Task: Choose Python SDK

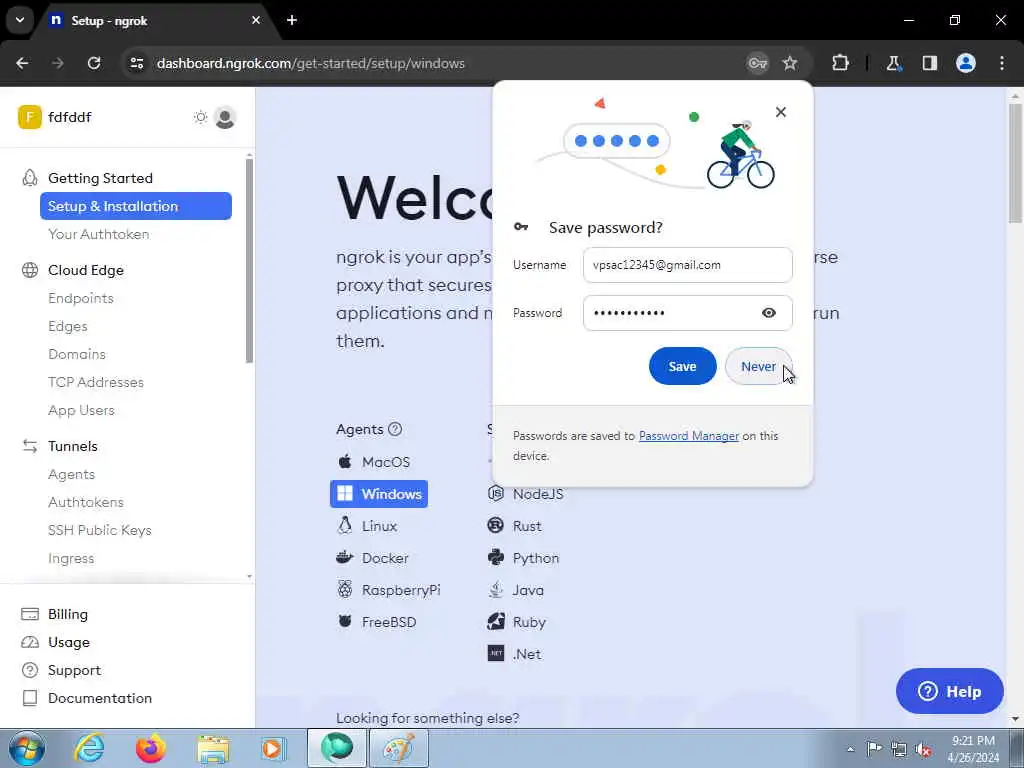Action: point(524,558)
